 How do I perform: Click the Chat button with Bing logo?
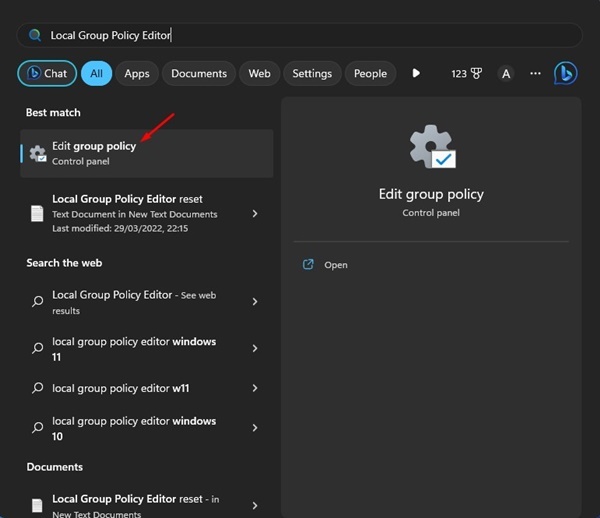(47, 73)
